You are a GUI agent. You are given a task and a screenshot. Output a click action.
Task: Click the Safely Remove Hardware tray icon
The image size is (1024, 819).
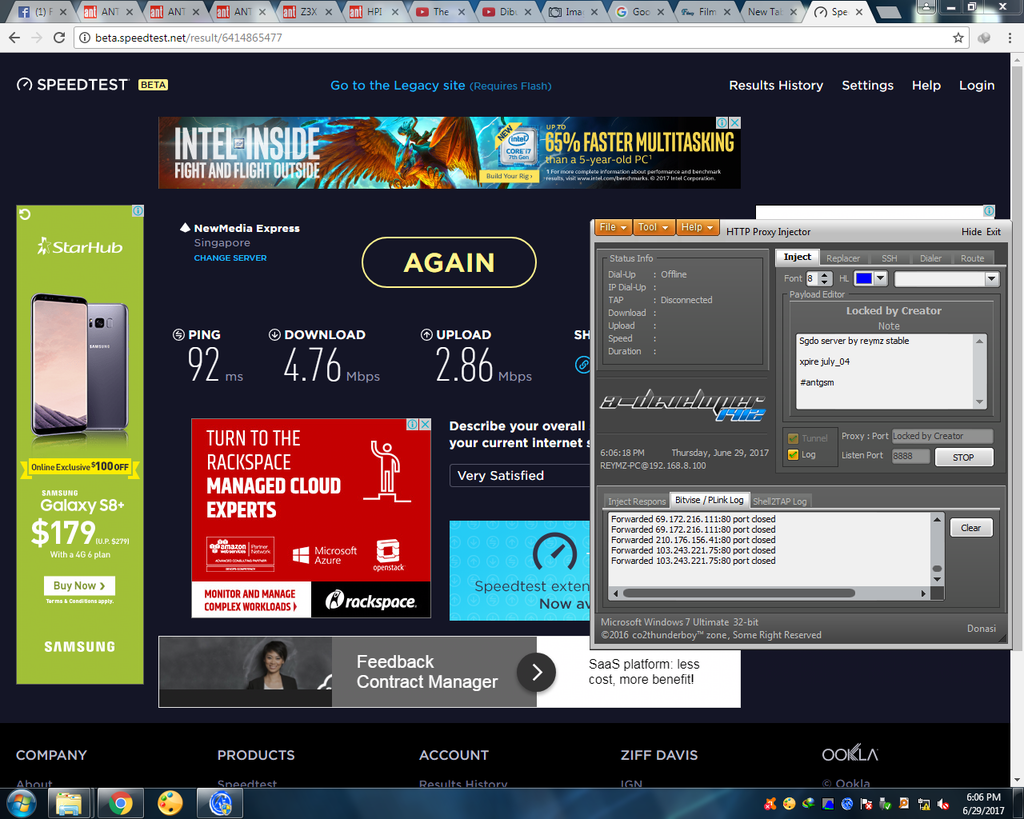point(886,804)
